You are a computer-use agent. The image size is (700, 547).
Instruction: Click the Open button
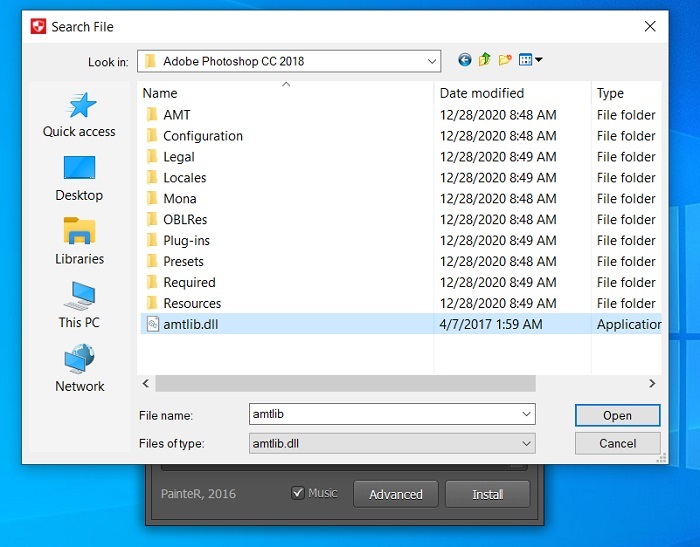pyautogui.click(x=617, y=416)
